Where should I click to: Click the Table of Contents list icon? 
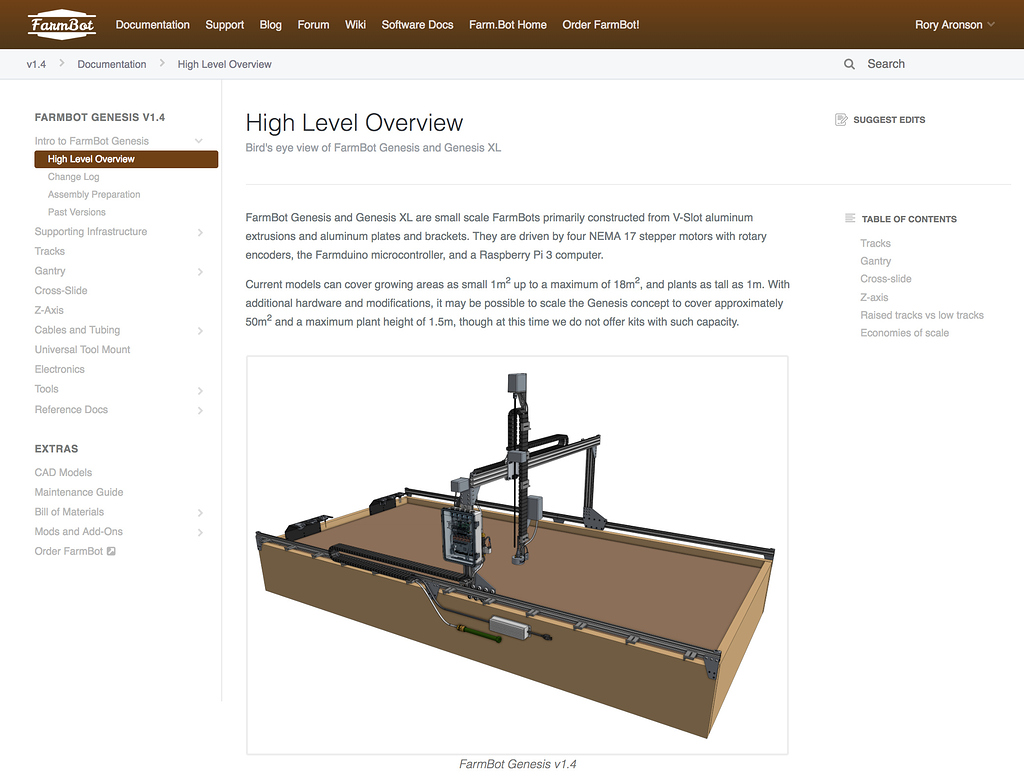point(849,219)
